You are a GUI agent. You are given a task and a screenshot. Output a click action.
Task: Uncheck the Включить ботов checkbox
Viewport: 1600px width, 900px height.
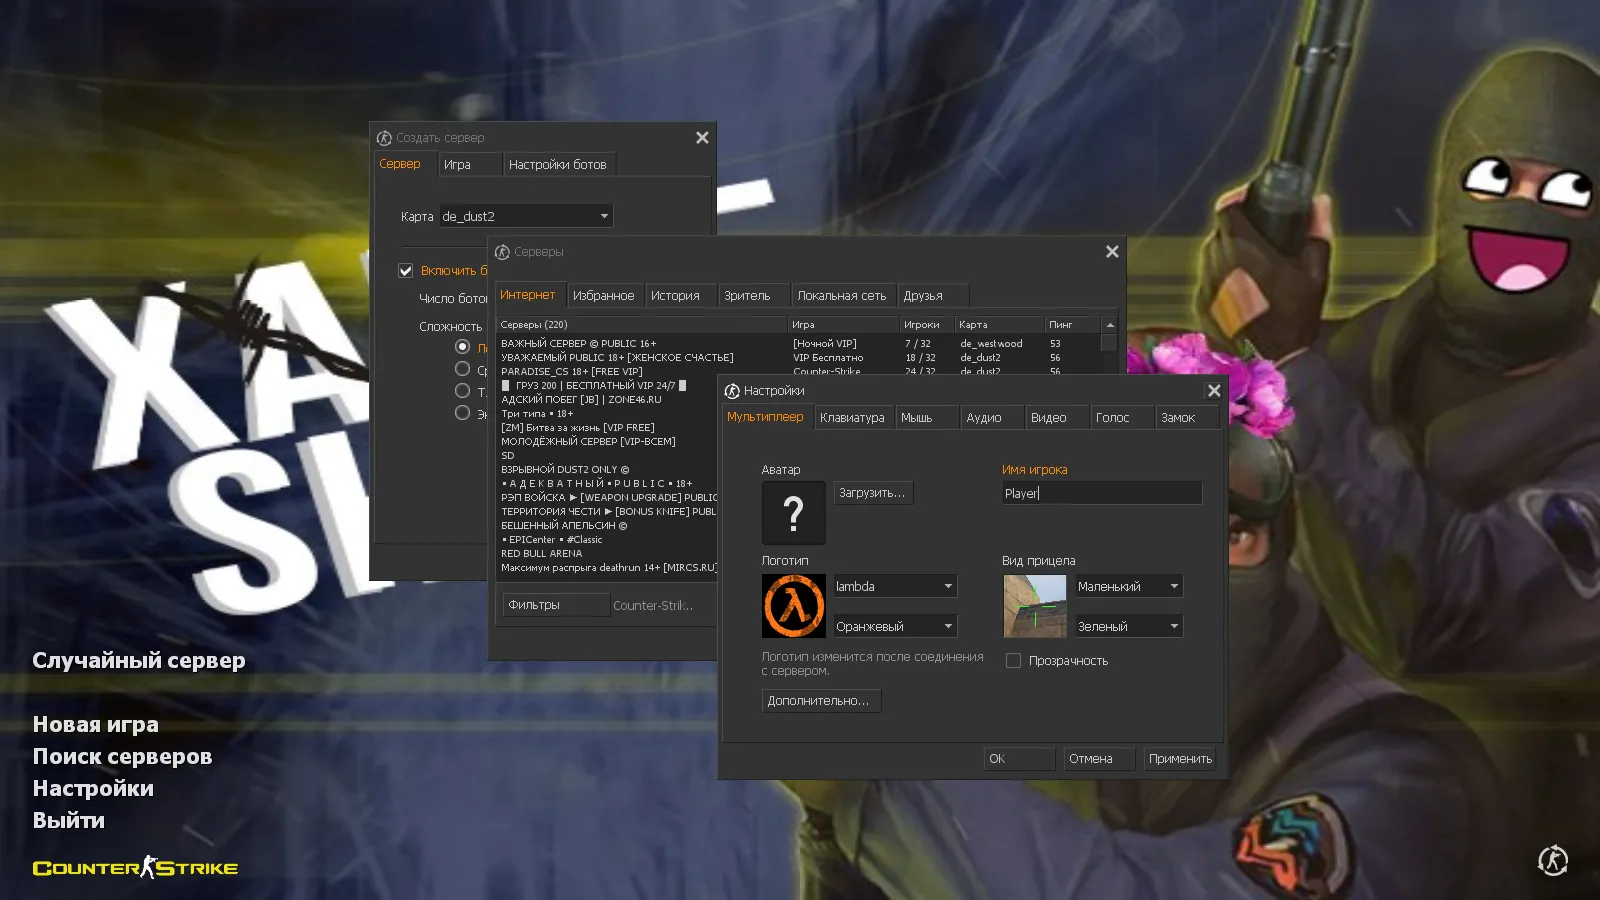(406, 271)
